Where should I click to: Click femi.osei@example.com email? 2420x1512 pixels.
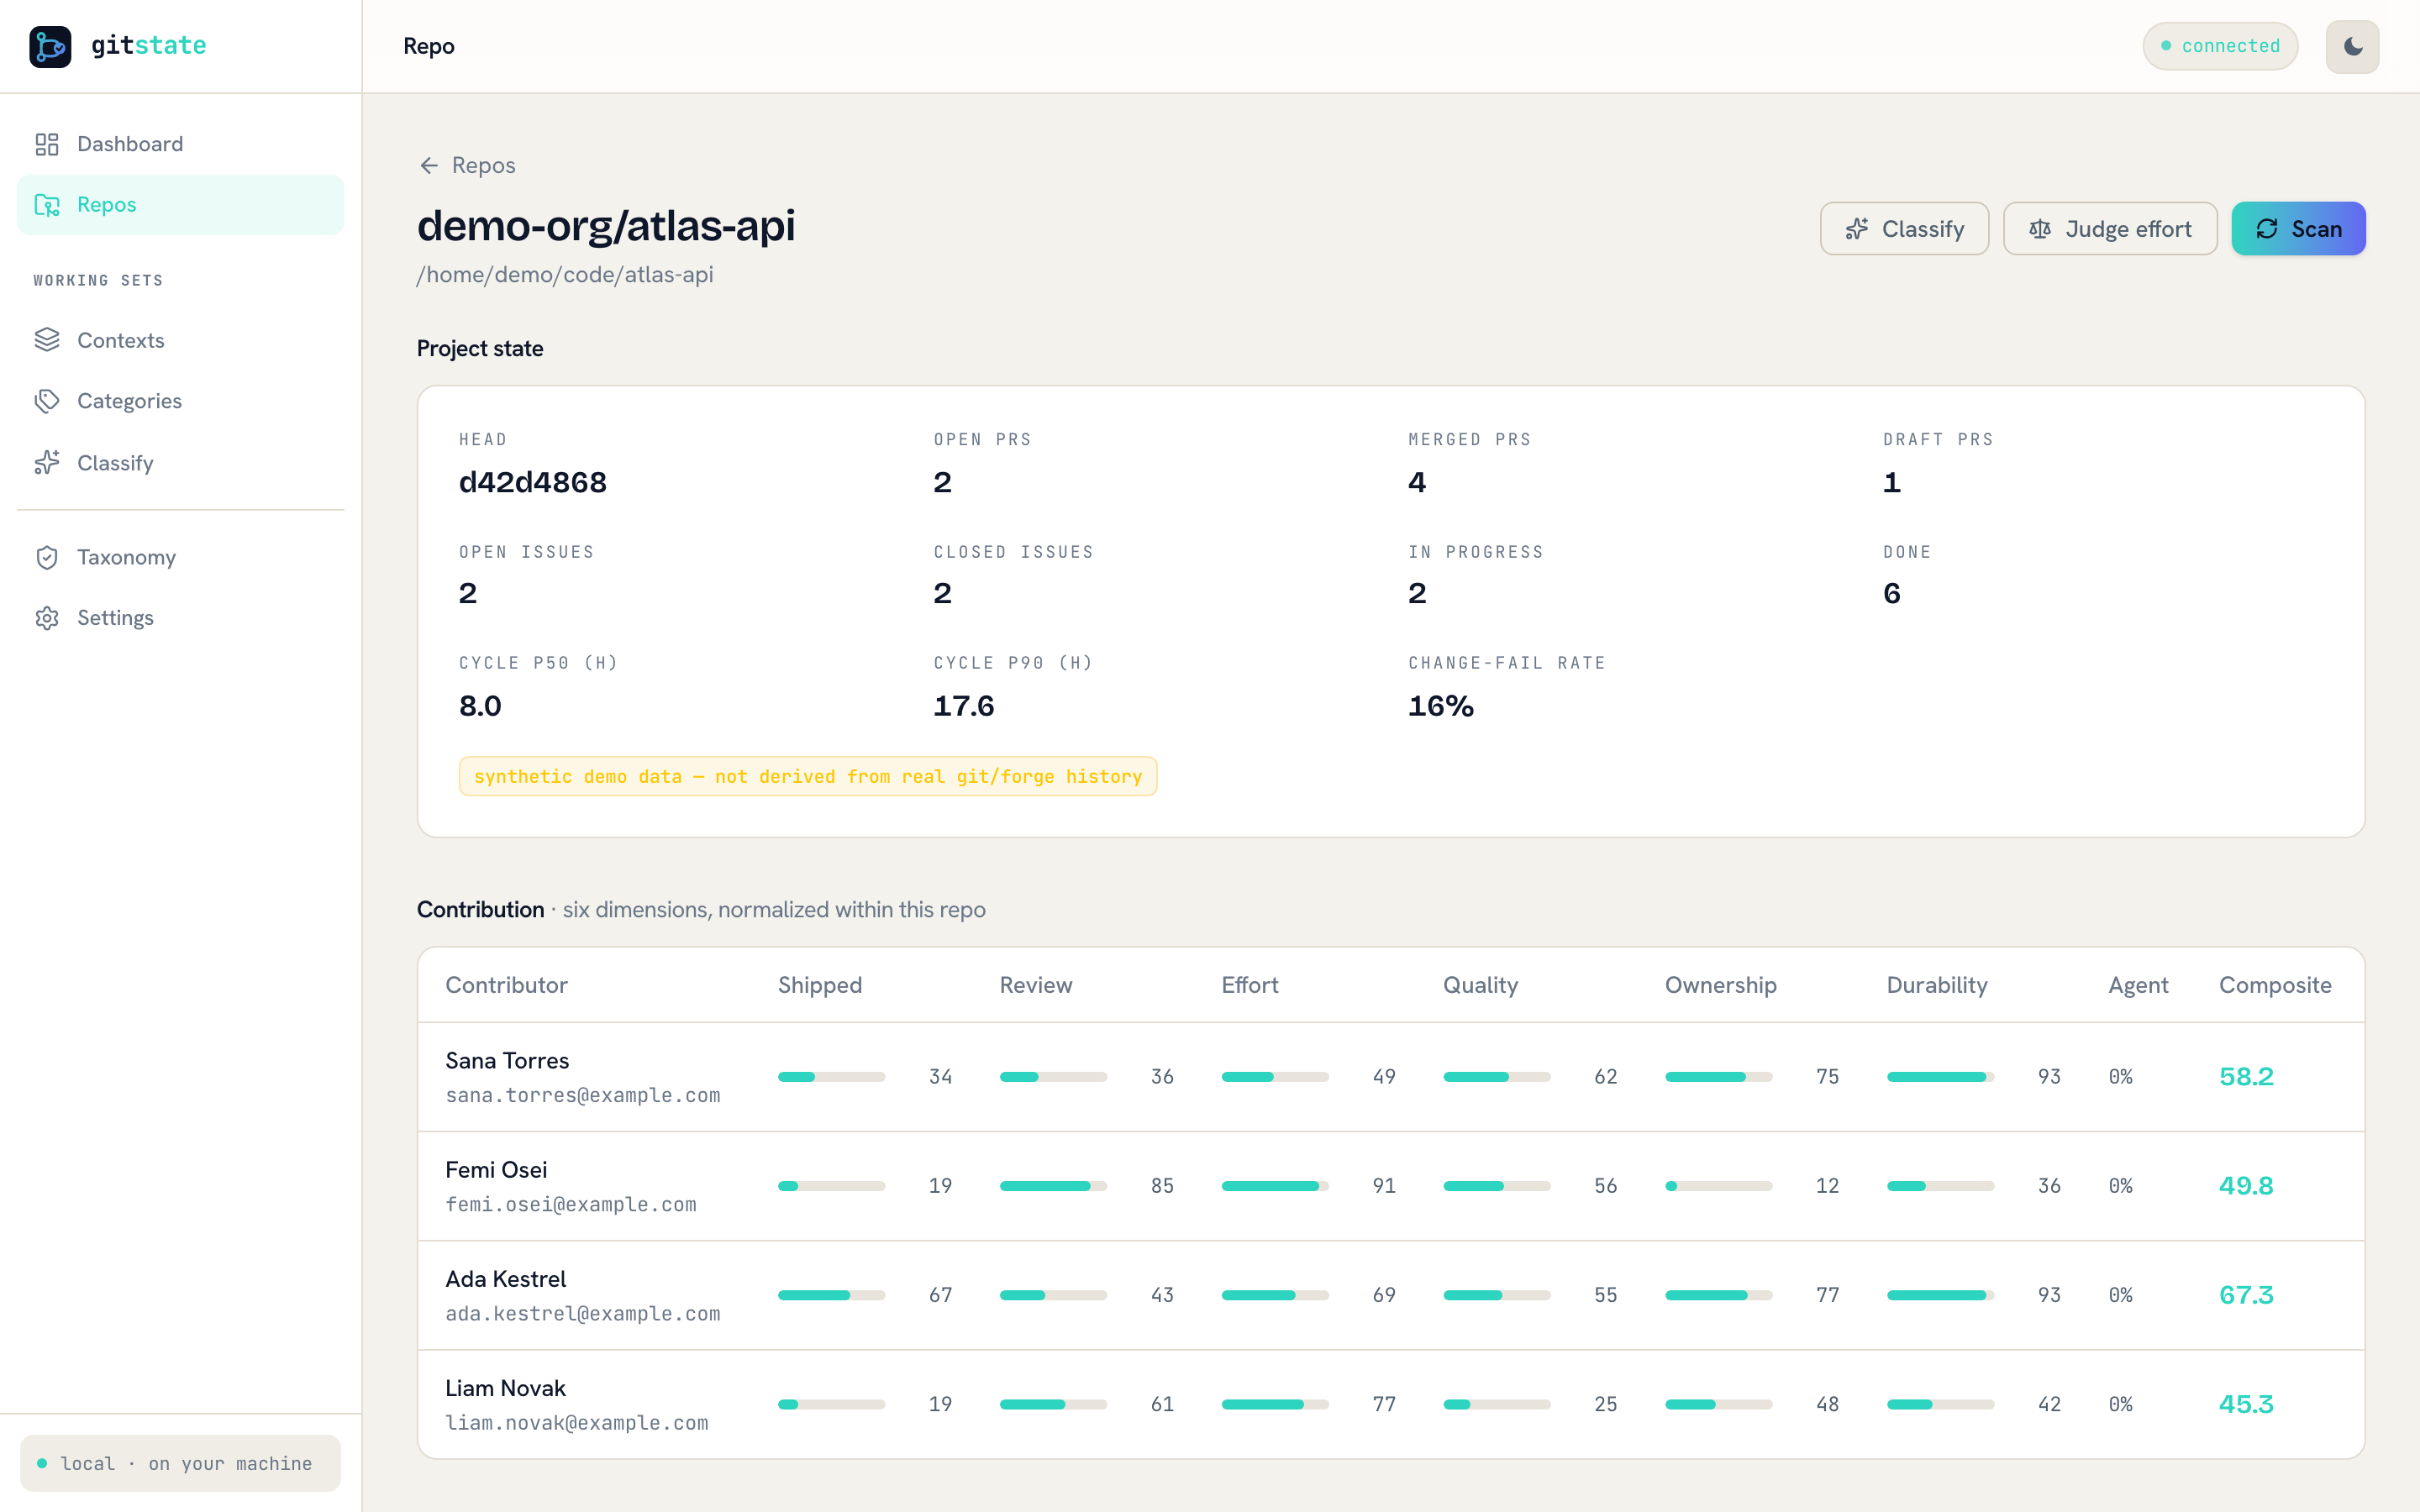[571, 1204]
